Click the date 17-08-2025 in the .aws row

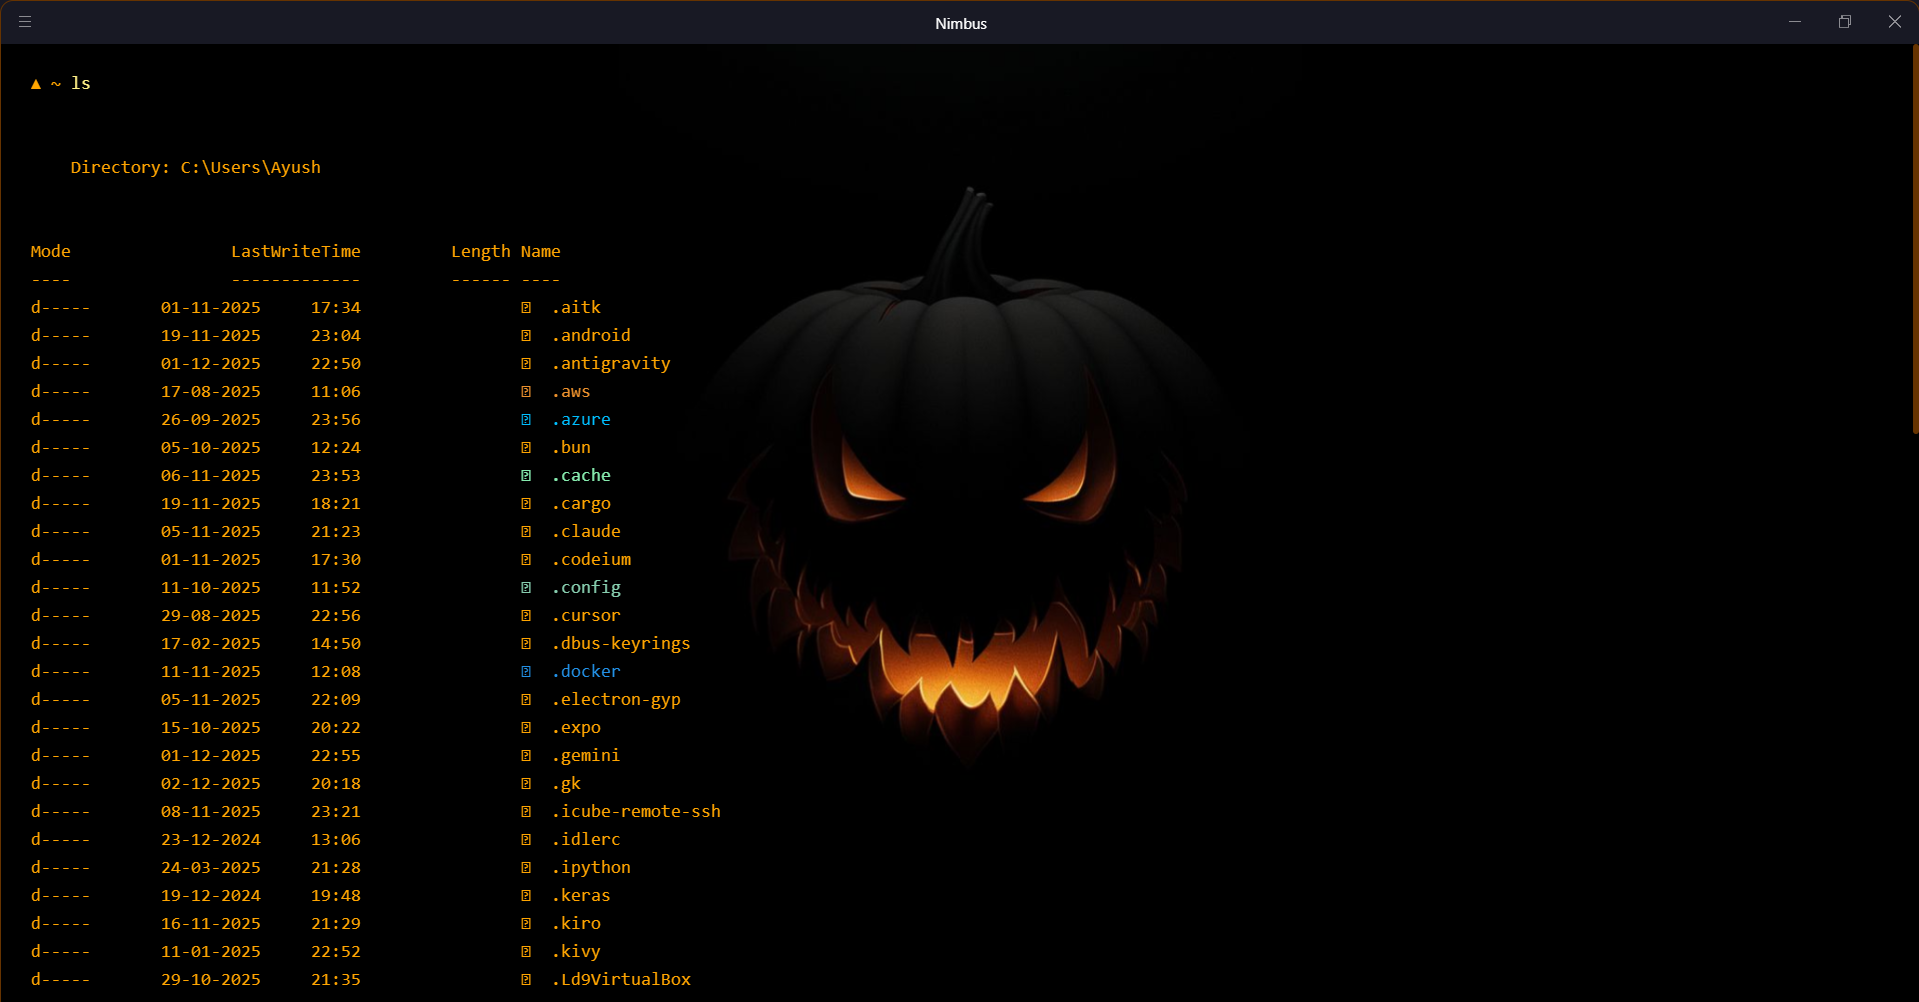pyautogui.click(x=211, y=392)
